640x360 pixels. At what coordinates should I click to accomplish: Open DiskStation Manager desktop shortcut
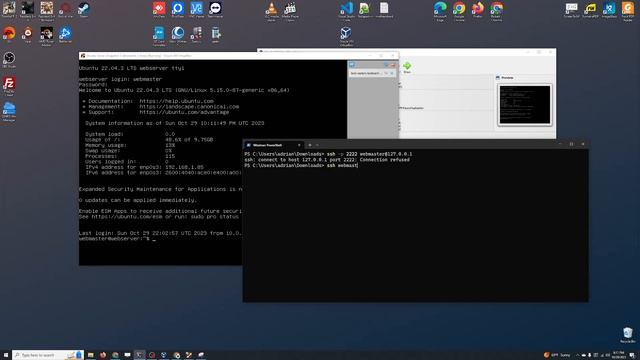click(9, 111)
